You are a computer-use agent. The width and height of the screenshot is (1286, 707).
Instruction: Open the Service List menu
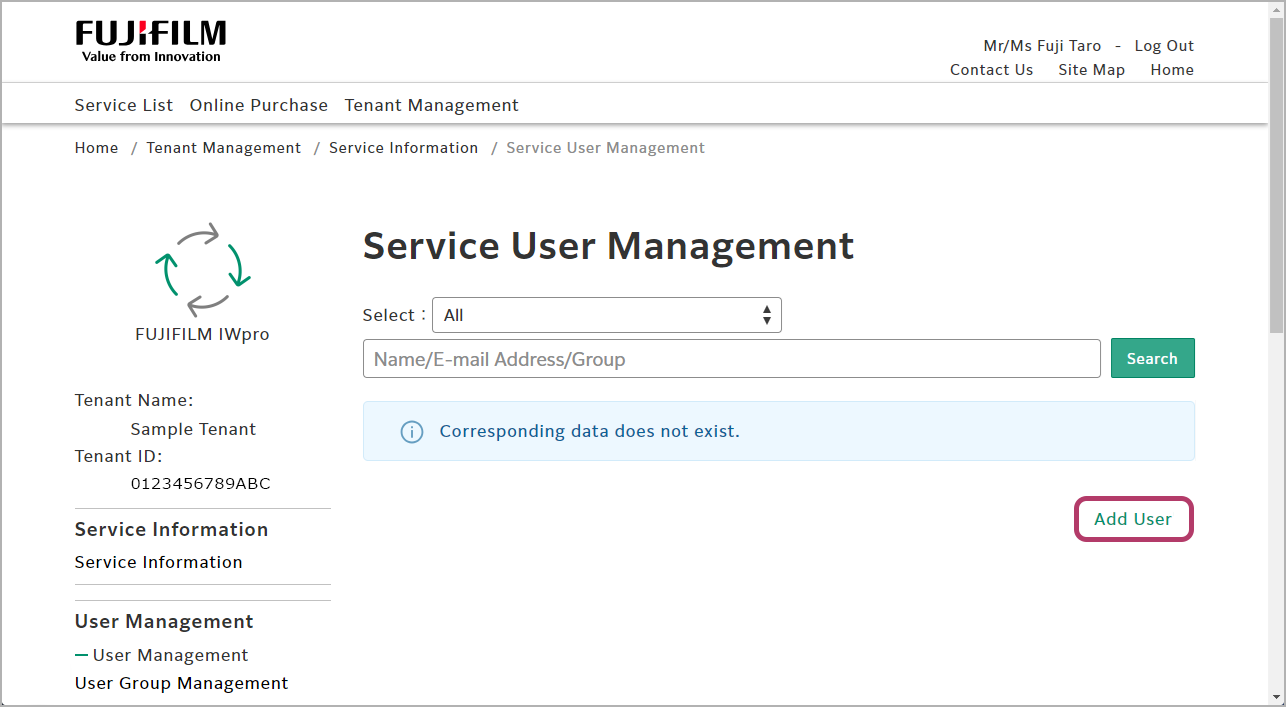coord(124,105)
